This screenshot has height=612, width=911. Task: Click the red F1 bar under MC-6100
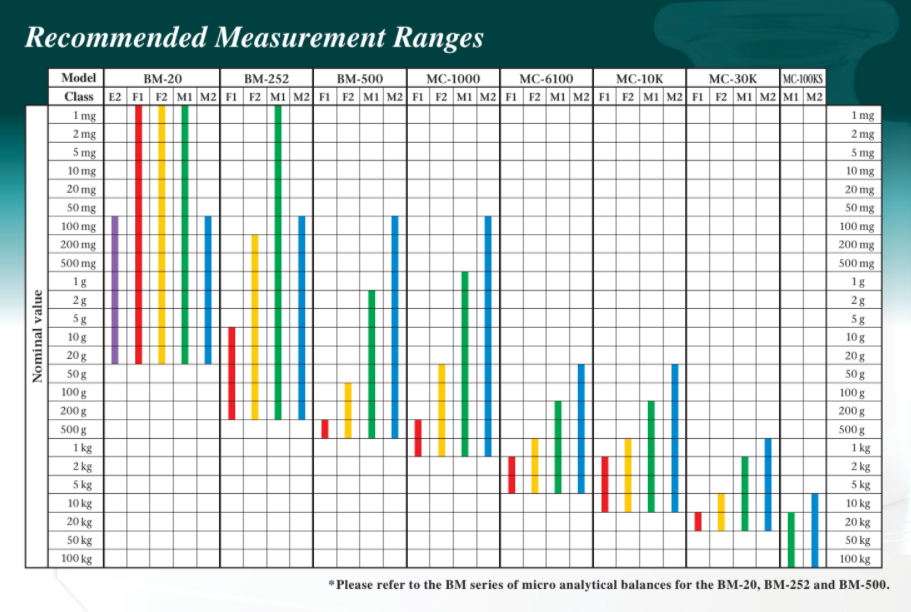511,475
